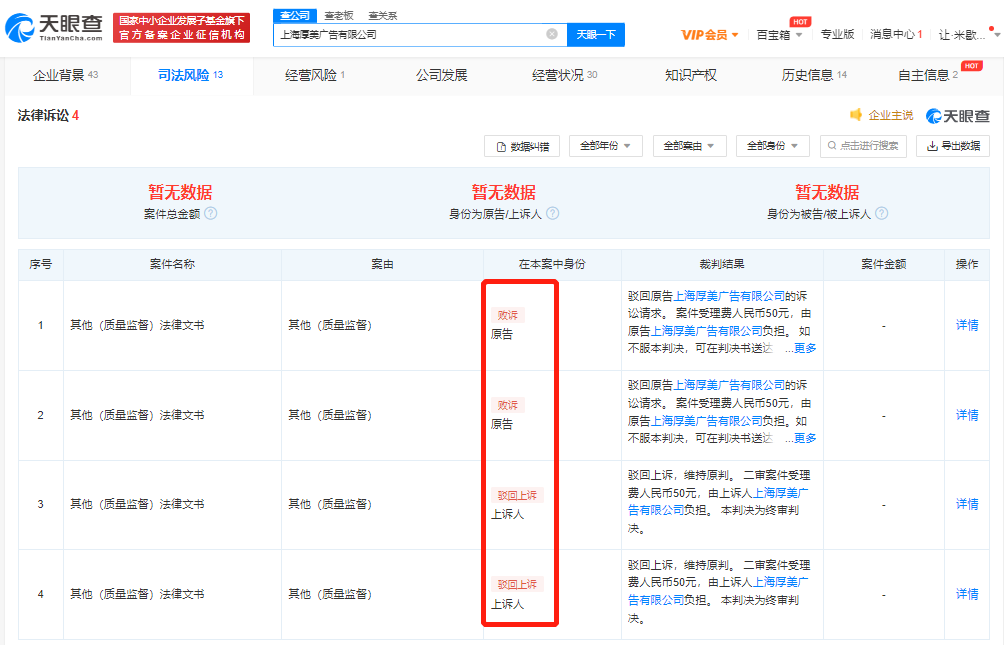This screenshot has height=645, width=1004.
Task: Open the 企业背景 tab
Action: point(65,76)
